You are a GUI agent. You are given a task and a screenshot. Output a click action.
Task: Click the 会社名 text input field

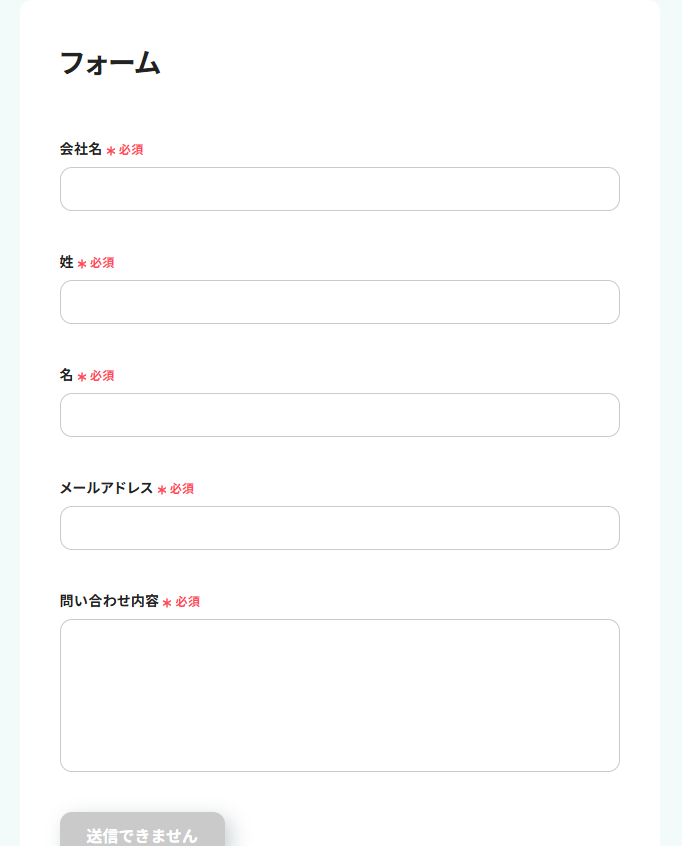click(340, 189)
